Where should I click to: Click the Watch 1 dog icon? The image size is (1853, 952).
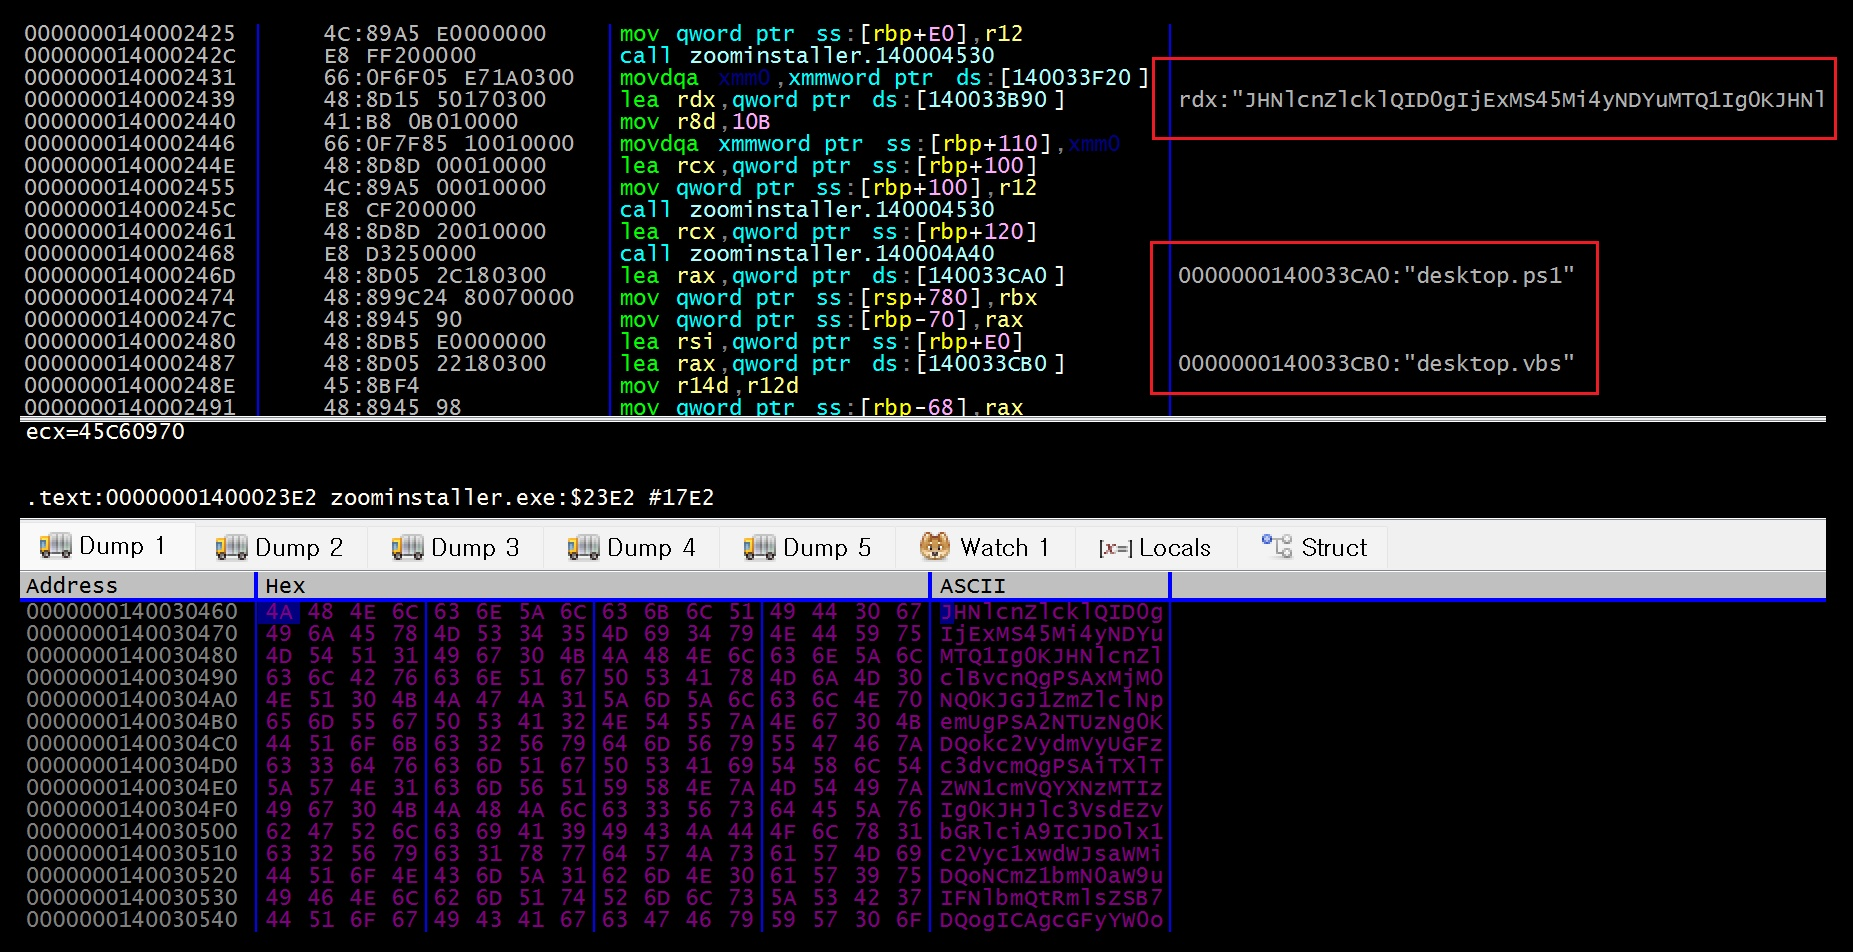click(935, 547)
